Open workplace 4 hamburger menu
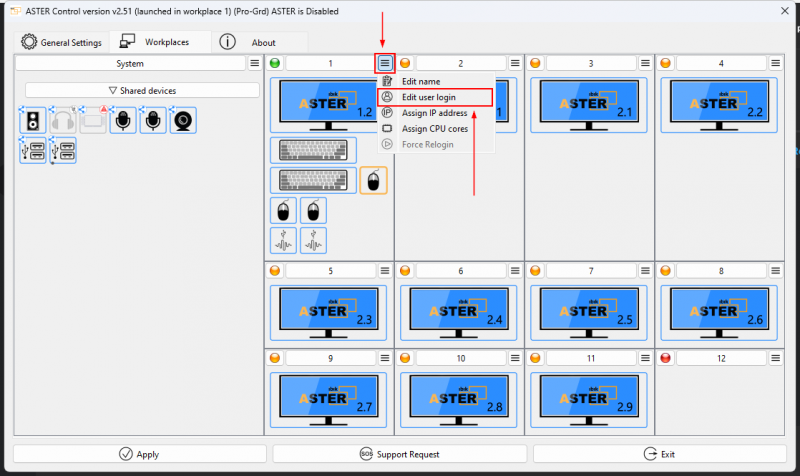The width and height of the screenshot is (800, 476). 776,63
